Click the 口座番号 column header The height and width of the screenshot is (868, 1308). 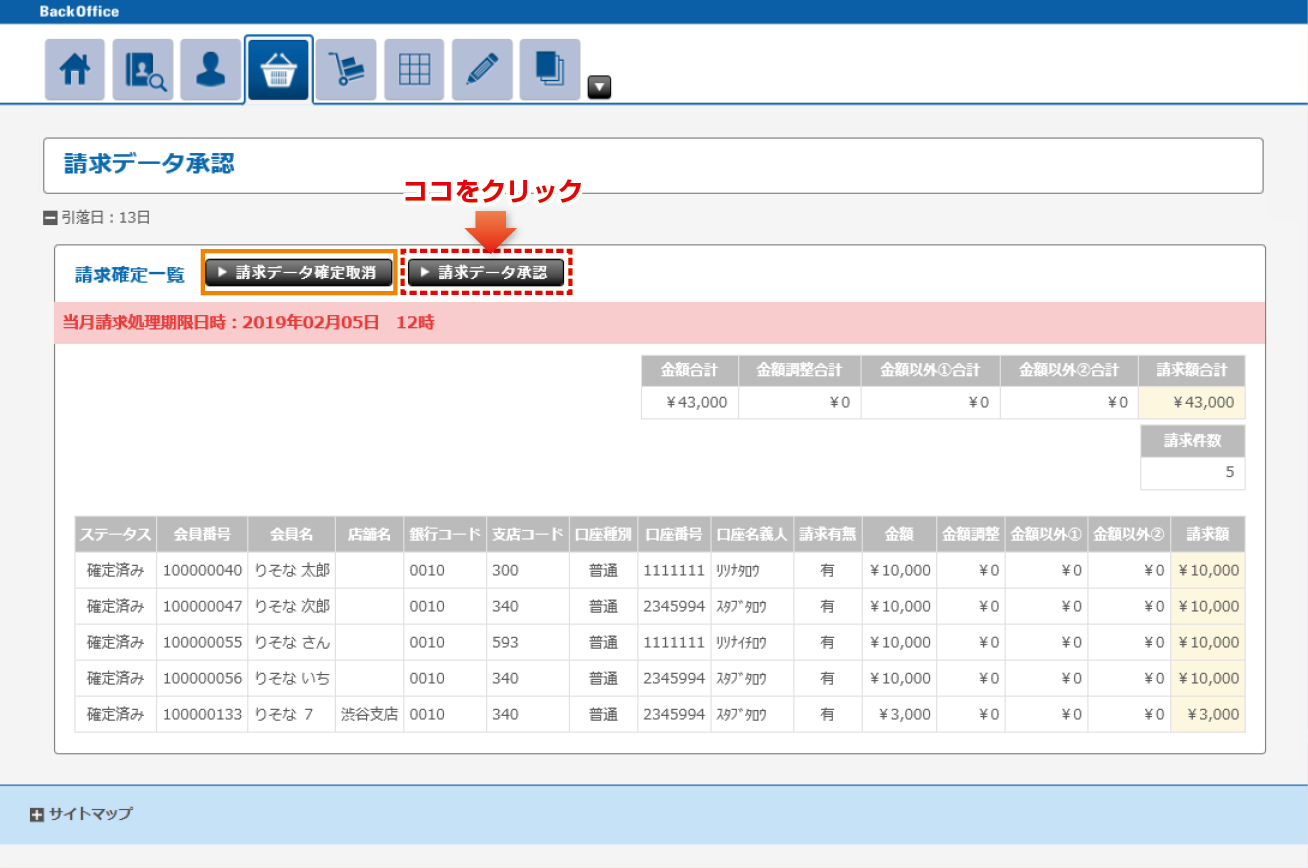(674, 534)
